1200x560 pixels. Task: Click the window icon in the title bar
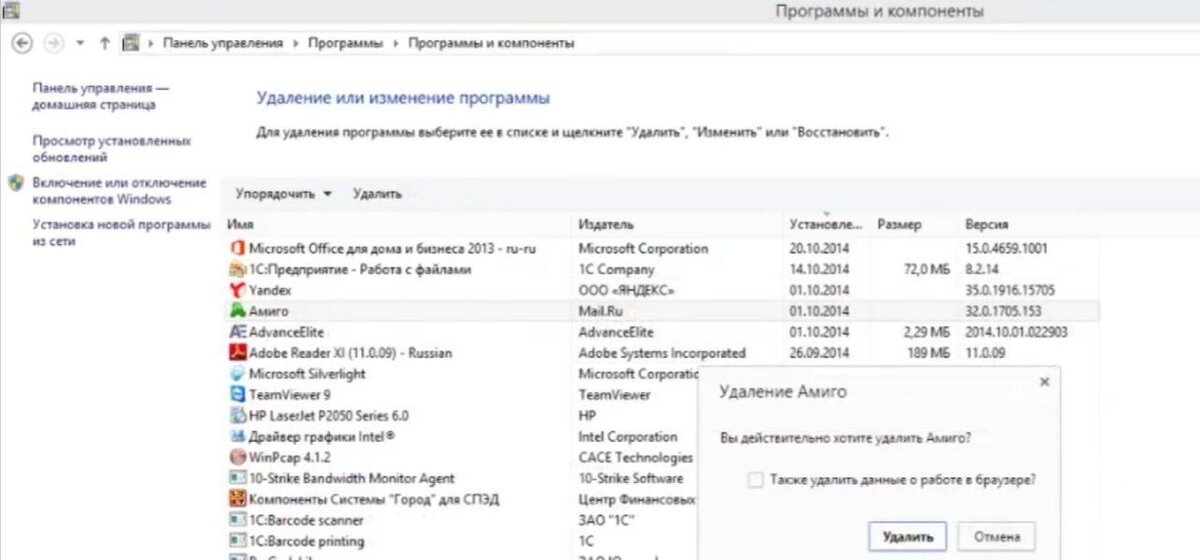12,10
